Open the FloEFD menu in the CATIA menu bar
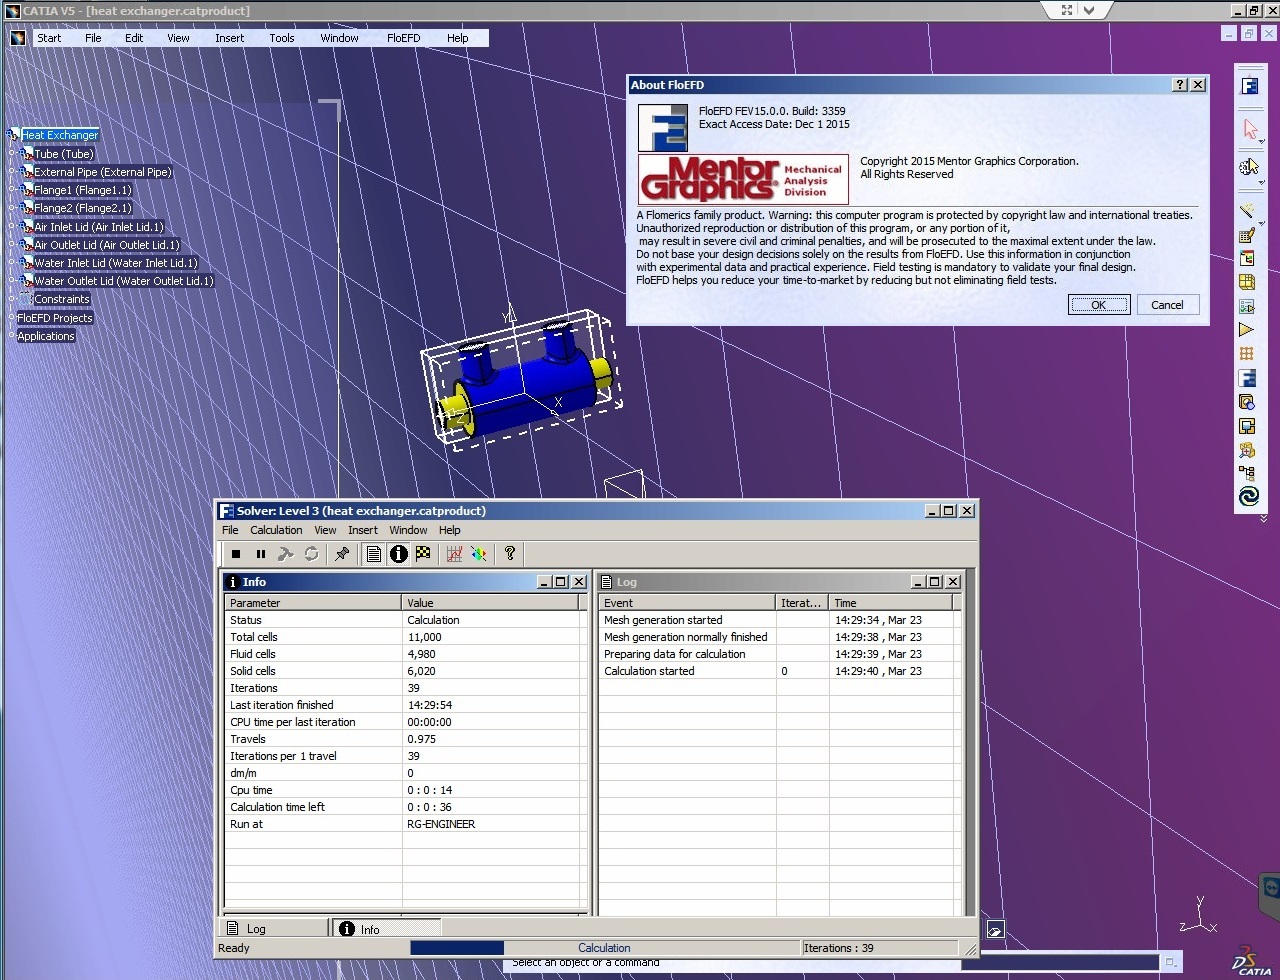The image size is (1280, 980). (403, 38)
